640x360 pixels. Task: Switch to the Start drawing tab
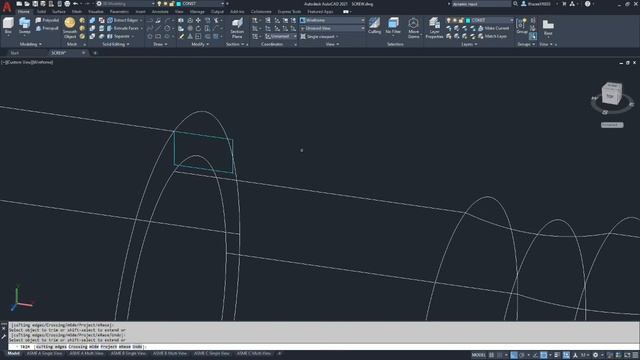coord(15,53)
